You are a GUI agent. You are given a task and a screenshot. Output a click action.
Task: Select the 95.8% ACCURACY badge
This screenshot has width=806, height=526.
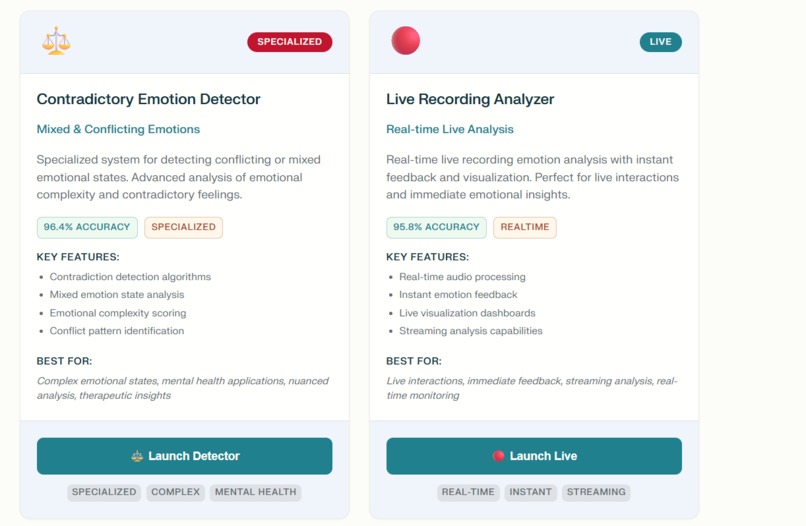(436, 227)
